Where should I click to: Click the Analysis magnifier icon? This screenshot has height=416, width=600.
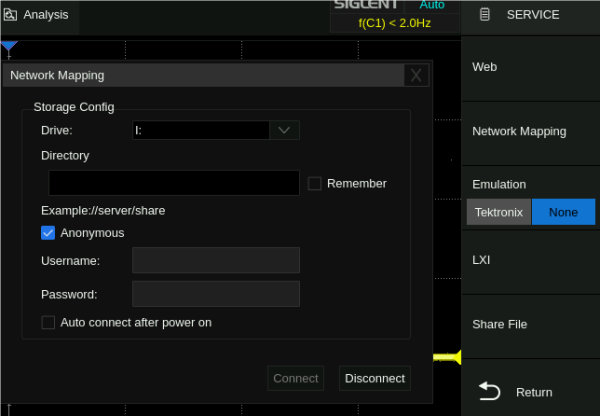[x=11, y=15]
